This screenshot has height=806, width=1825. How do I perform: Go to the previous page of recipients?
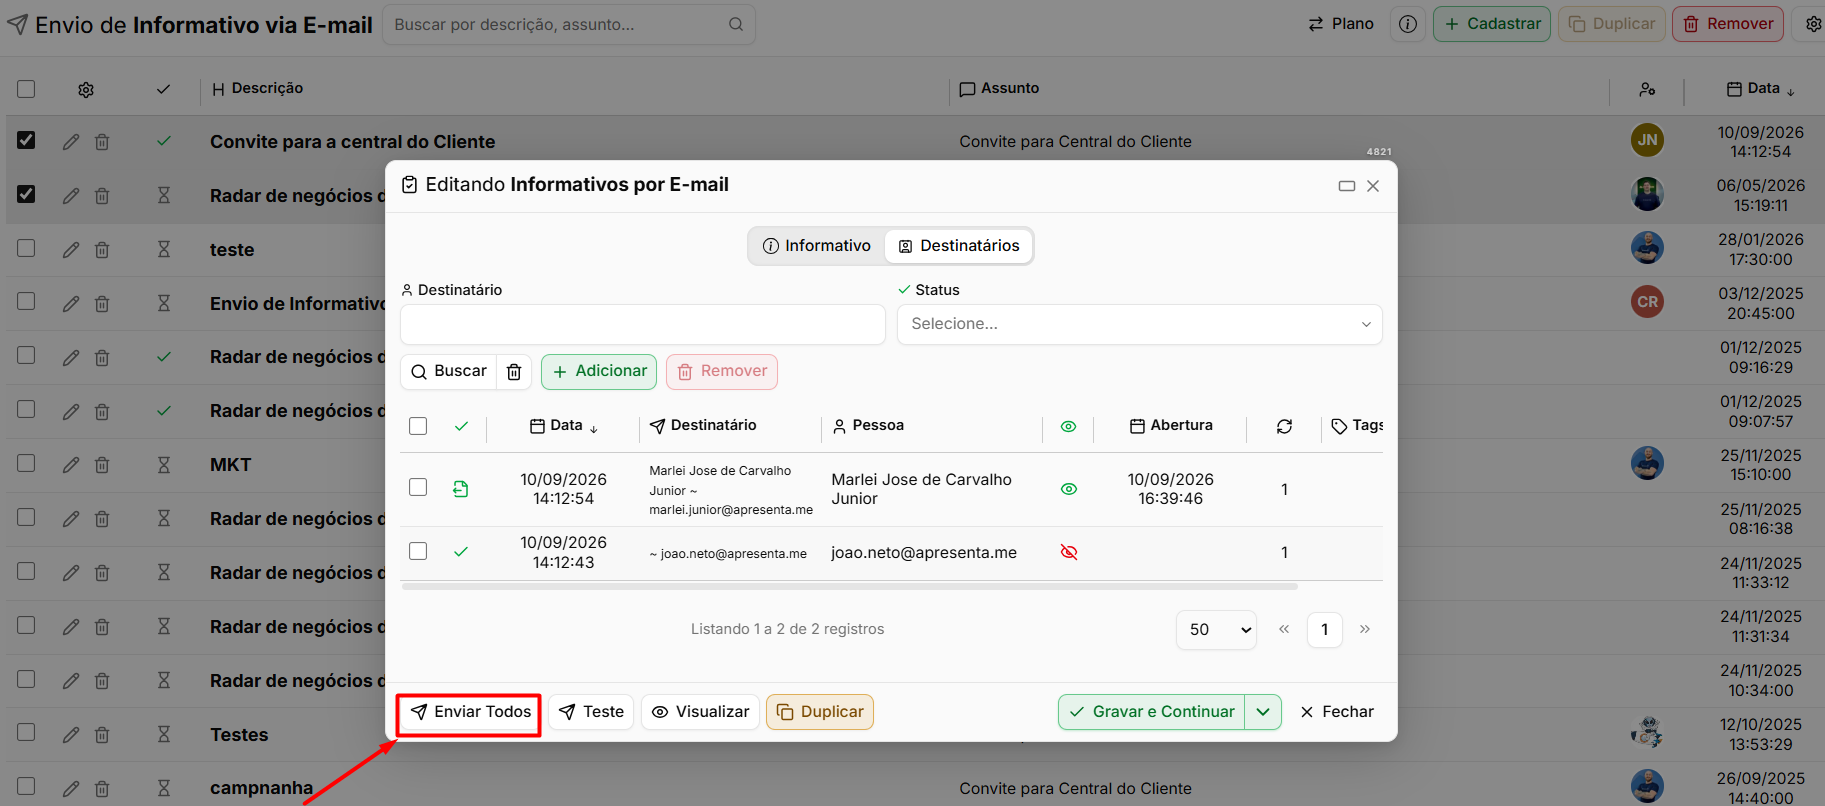pyautogui.click(x=1284, y=630)
